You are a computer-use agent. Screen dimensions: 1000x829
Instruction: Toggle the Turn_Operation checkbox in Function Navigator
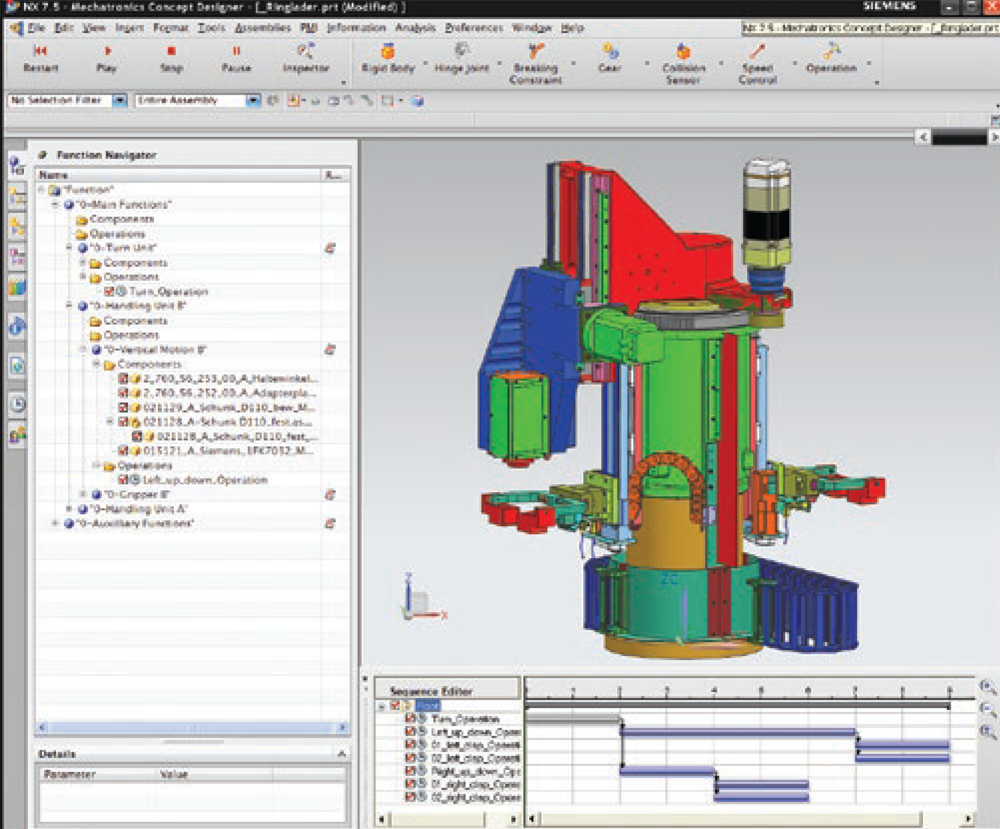(x=109, y=292)
